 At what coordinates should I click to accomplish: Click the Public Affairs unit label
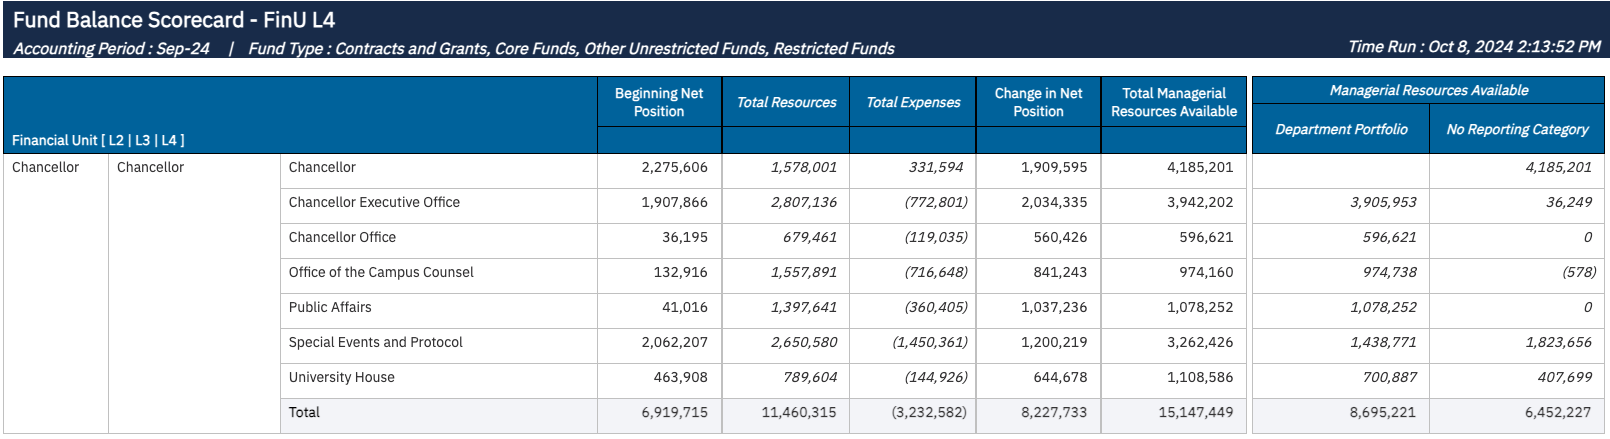330,307
